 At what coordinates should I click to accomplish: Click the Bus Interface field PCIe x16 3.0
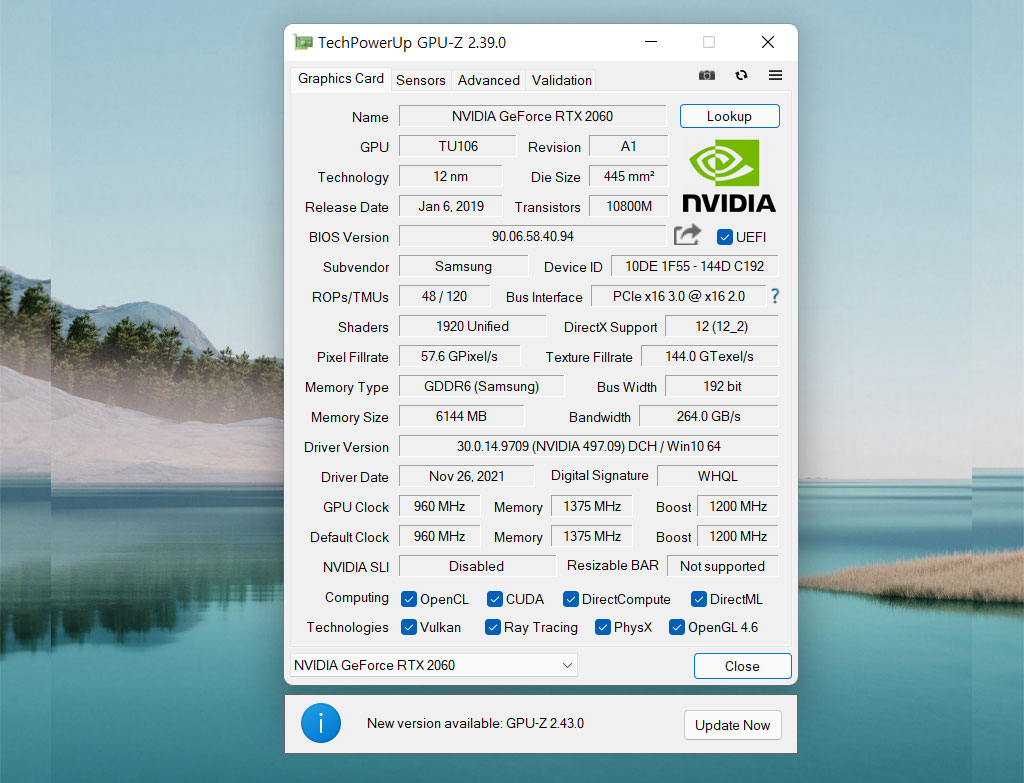pyautogui.click(x=679, y=296)
